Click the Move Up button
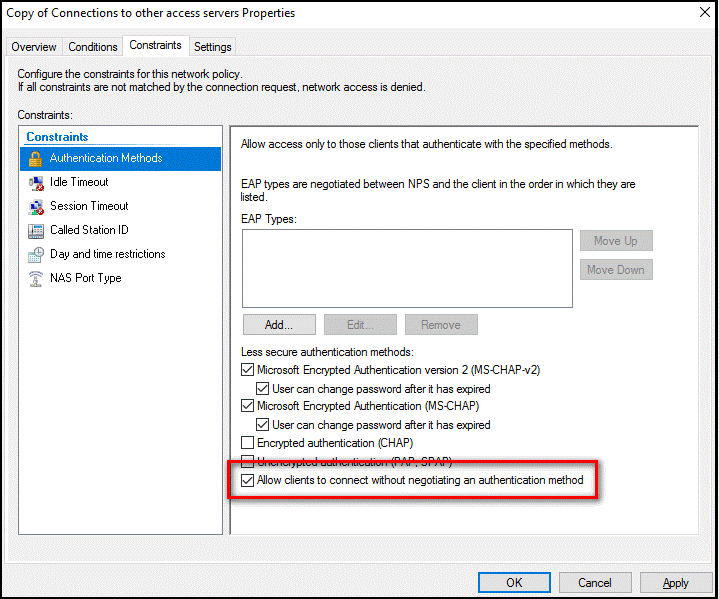 click(616, 241)
